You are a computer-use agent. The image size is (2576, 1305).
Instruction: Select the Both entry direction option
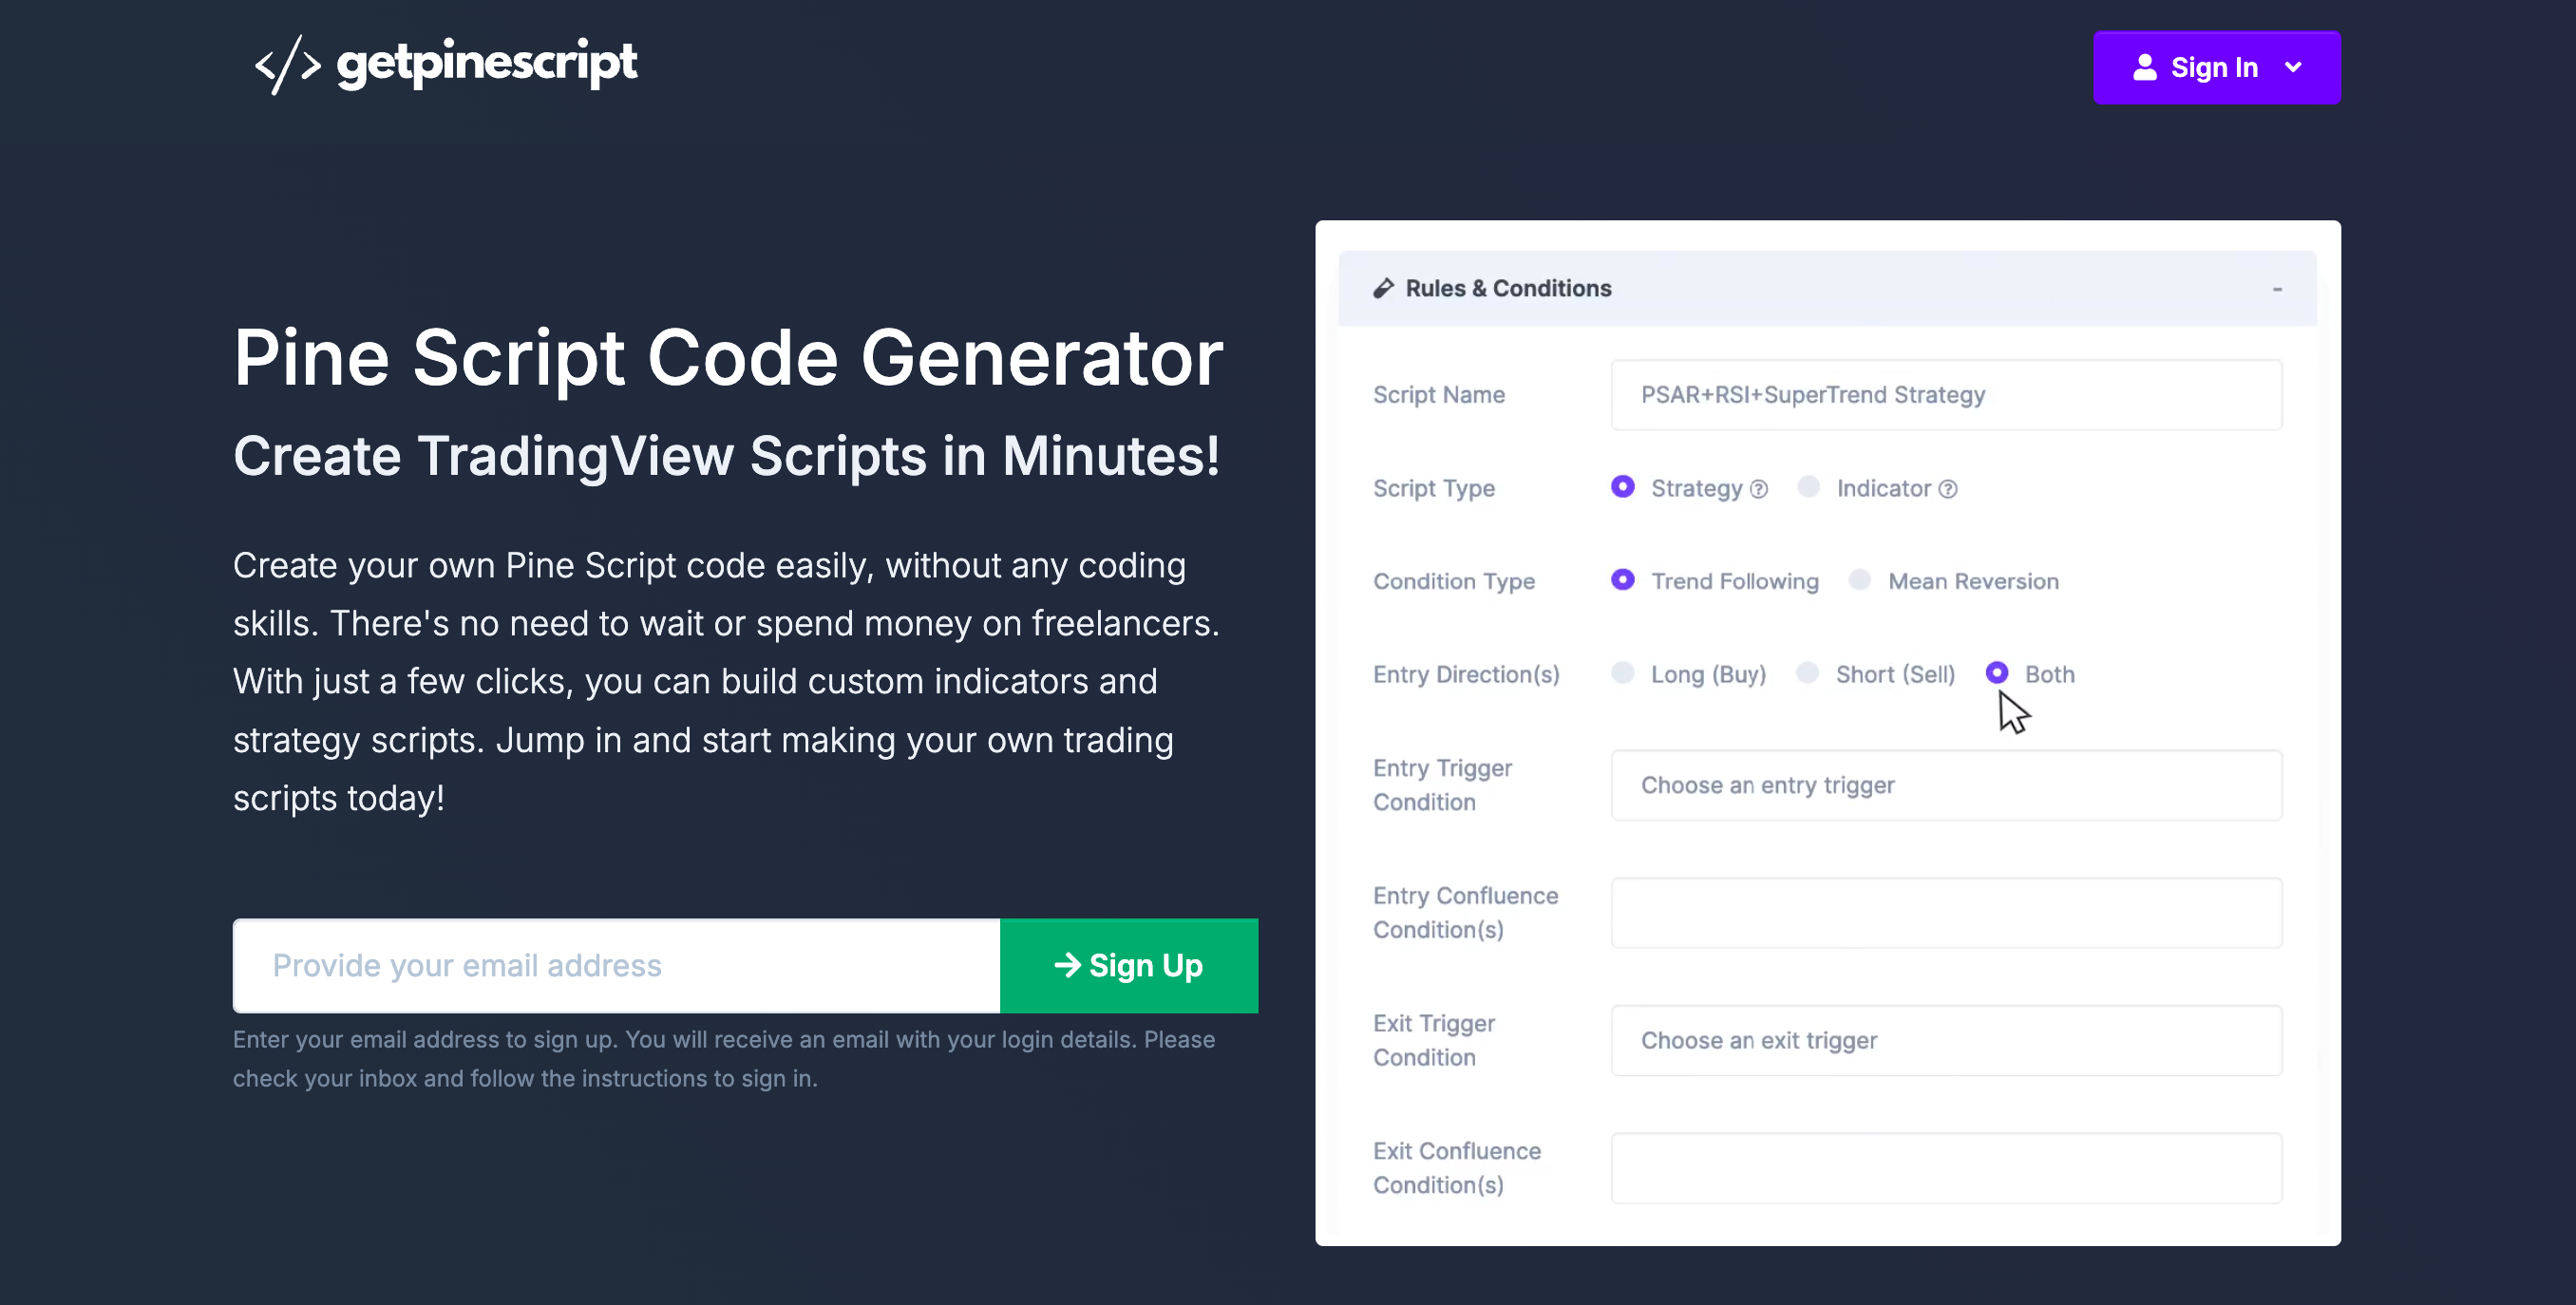(x=1997, y=672)
